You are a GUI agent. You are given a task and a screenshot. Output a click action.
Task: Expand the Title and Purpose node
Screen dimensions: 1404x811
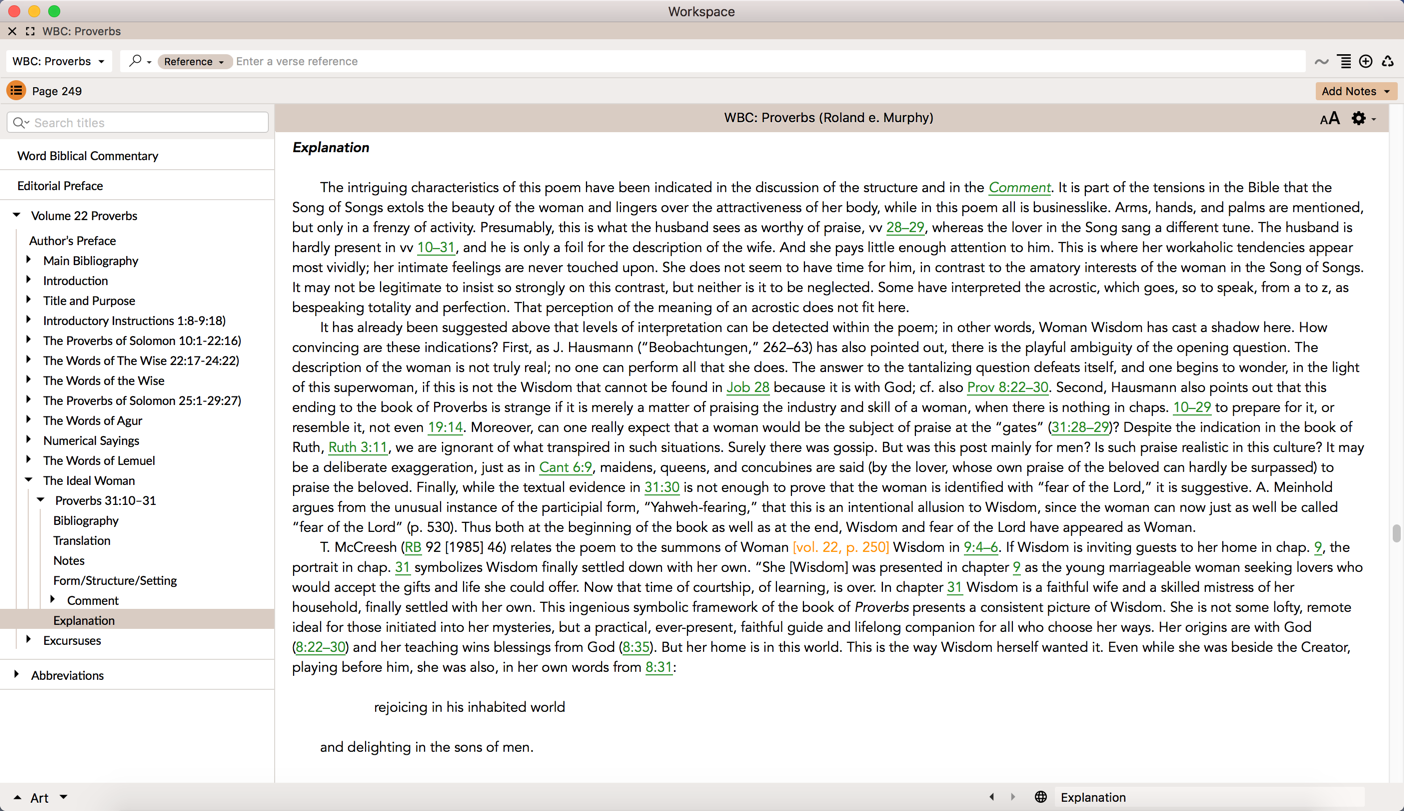coord(29,300)
